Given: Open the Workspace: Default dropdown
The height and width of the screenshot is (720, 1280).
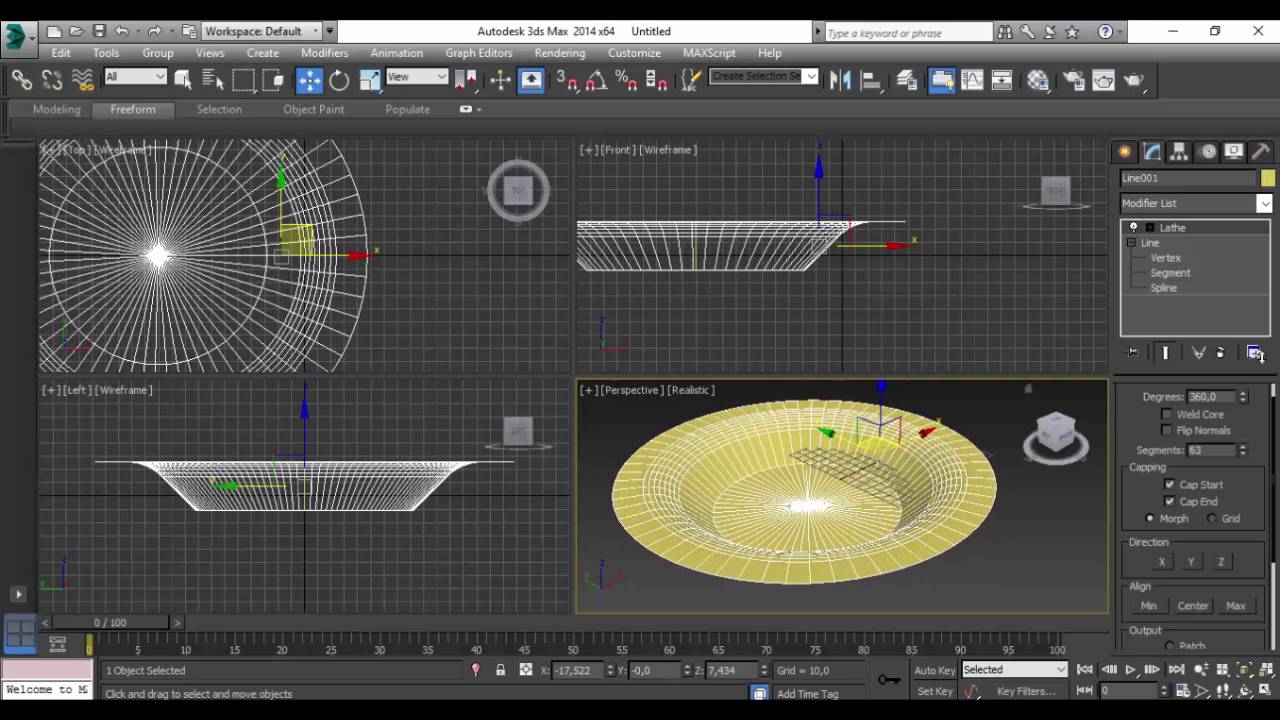Looking at the screenshot, I should pos(262,31).
